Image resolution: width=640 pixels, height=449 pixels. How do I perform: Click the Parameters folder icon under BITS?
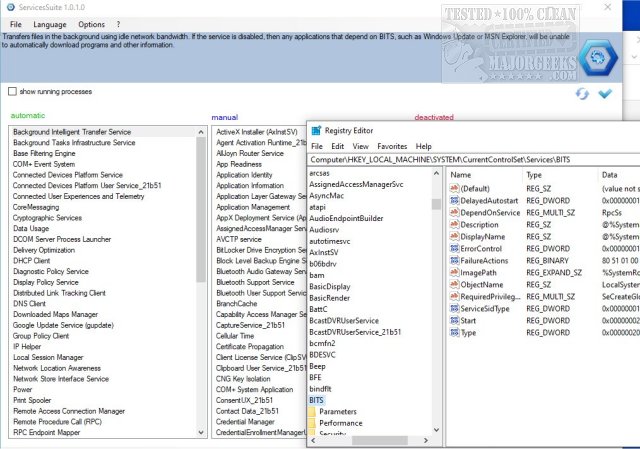[x=312, y=411]
